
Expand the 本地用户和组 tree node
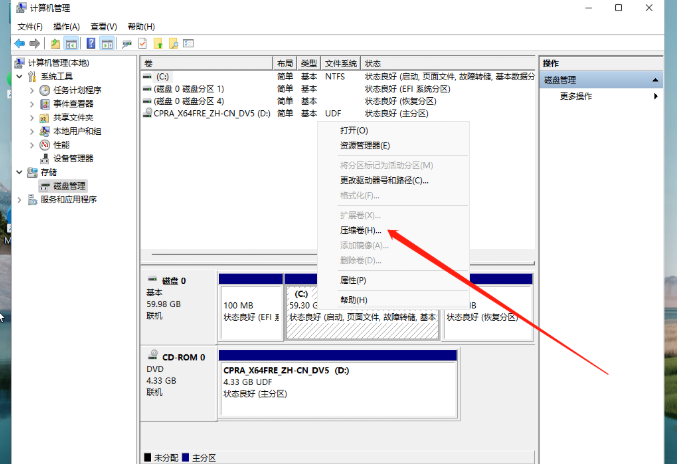(32, 131)
